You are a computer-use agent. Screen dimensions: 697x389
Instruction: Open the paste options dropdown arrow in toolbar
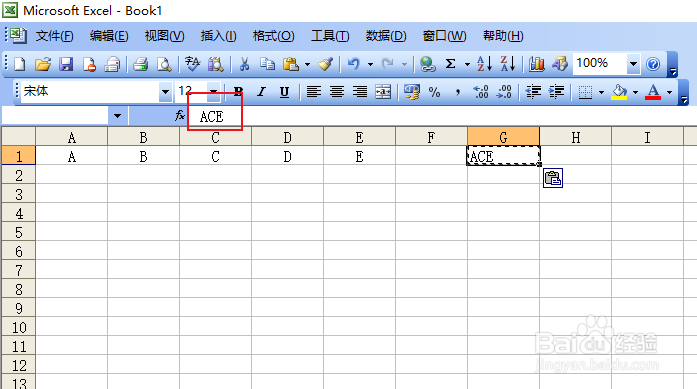coord(307,65)
